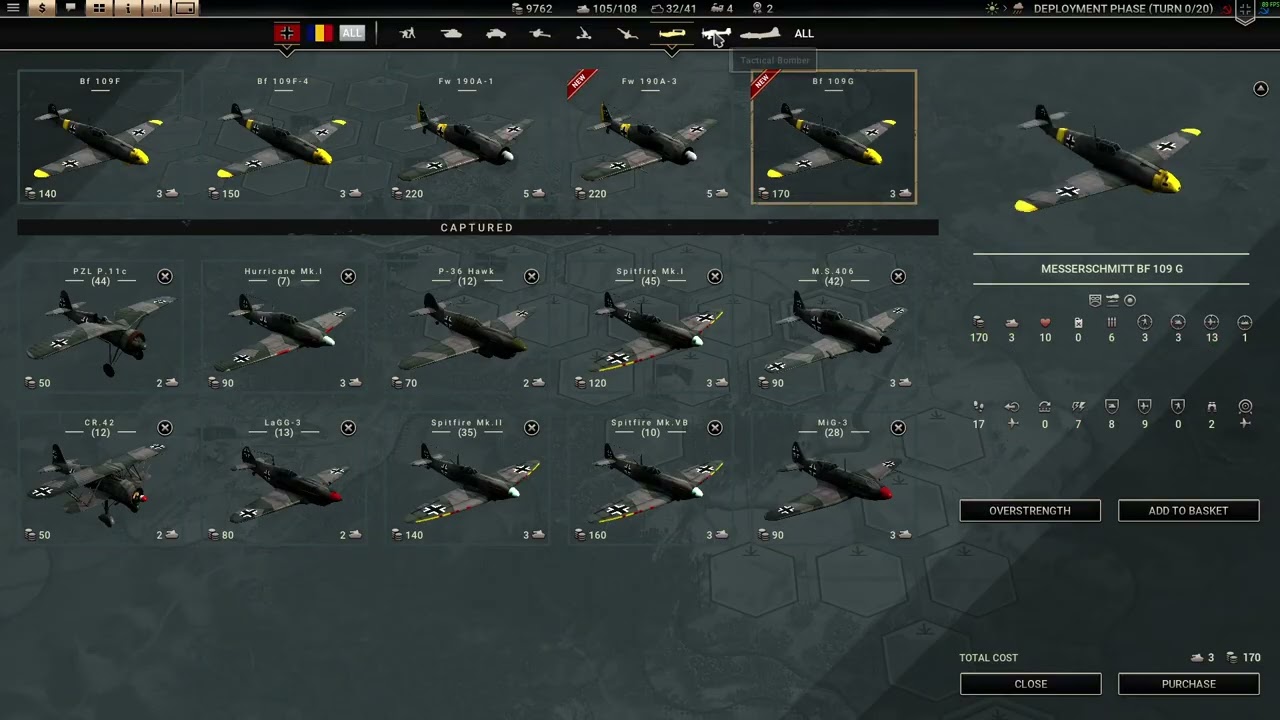Click the target range stat icon
This screenshot has width=1280, height=720.
pos(1245,407)
